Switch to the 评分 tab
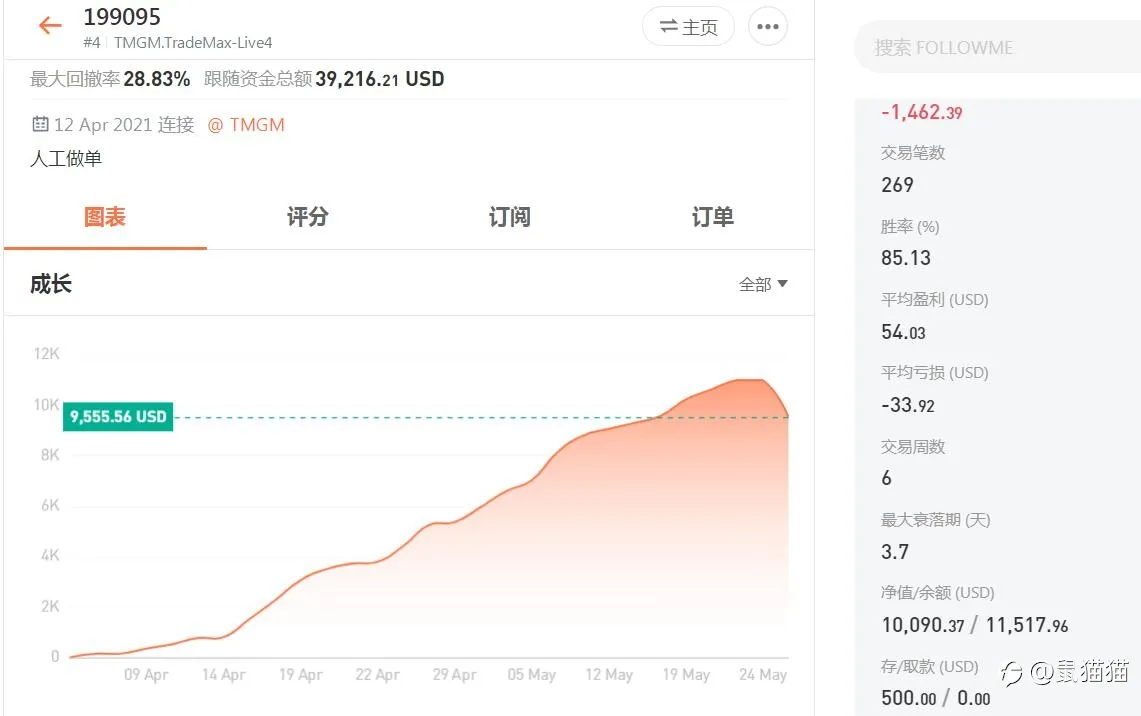The width and height of the screenshot is (1141, 716). point(307,217)
